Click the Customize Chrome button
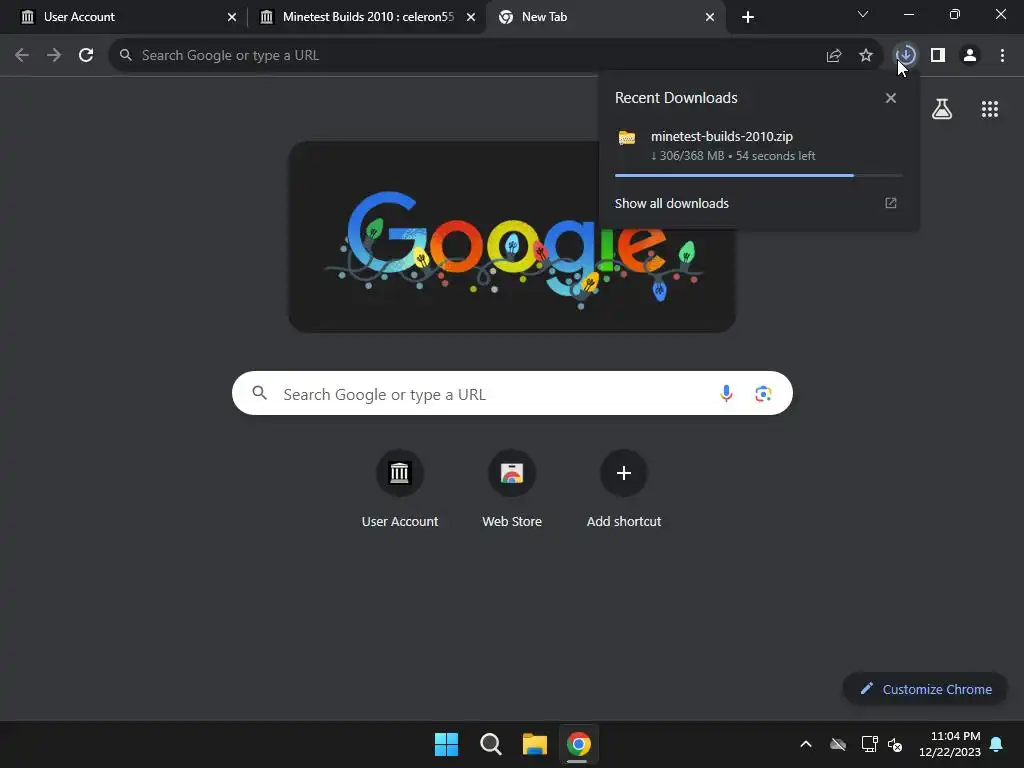1024x768 pixels. [x=925, y=689]
